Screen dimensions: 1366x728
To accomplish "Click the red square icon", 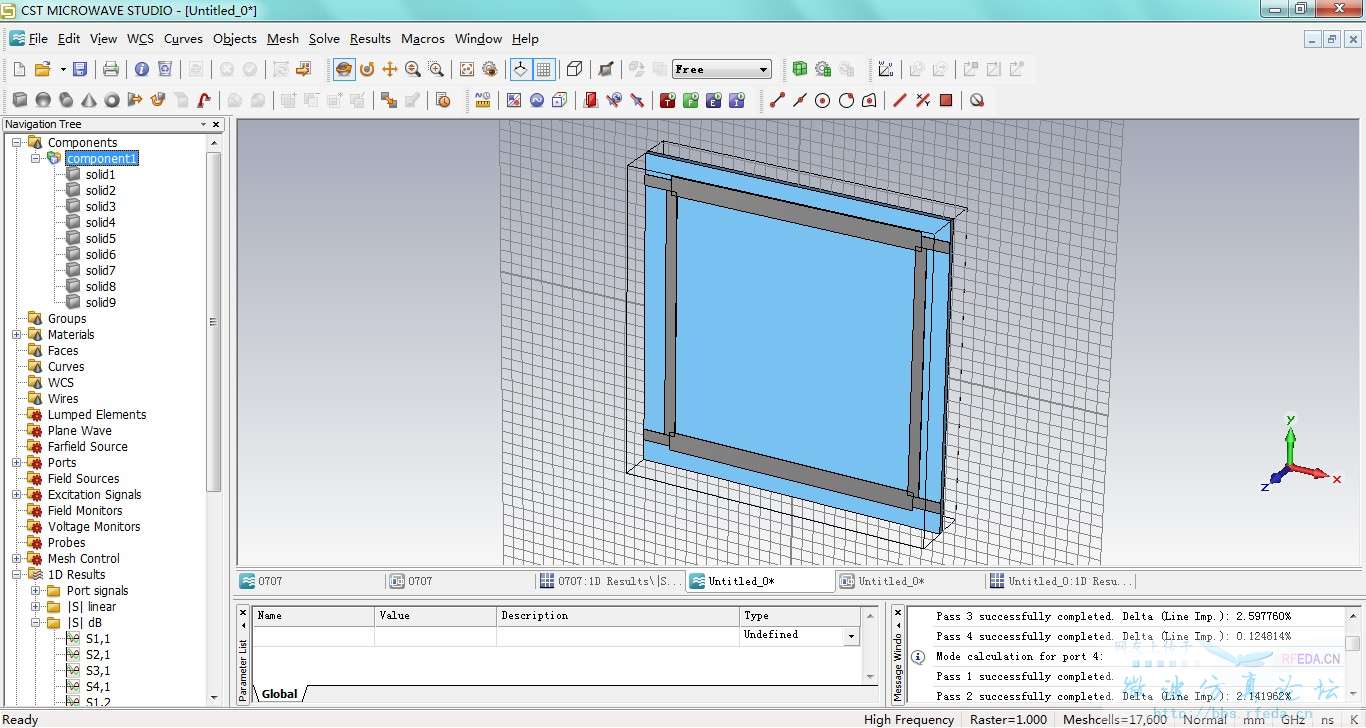I will click(946, 100).
